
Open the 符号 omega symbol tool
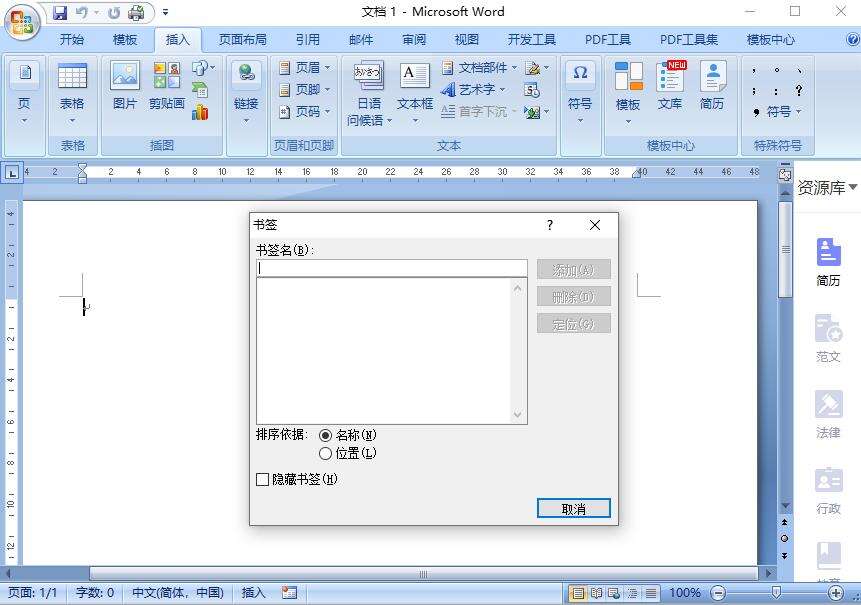(580, 93)
